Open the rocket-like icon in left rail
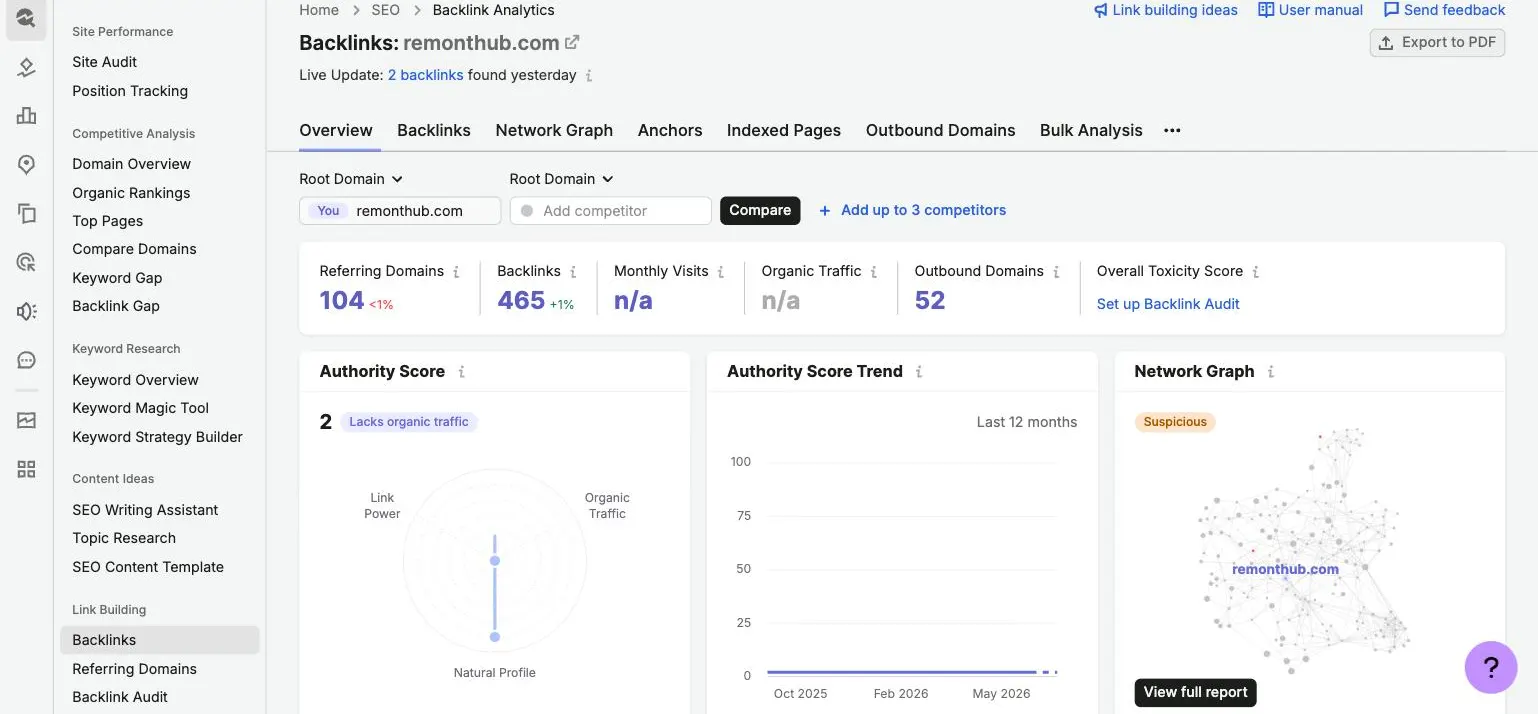Image resolution: width=1538 pixels, height=714 pixels. 27,67
